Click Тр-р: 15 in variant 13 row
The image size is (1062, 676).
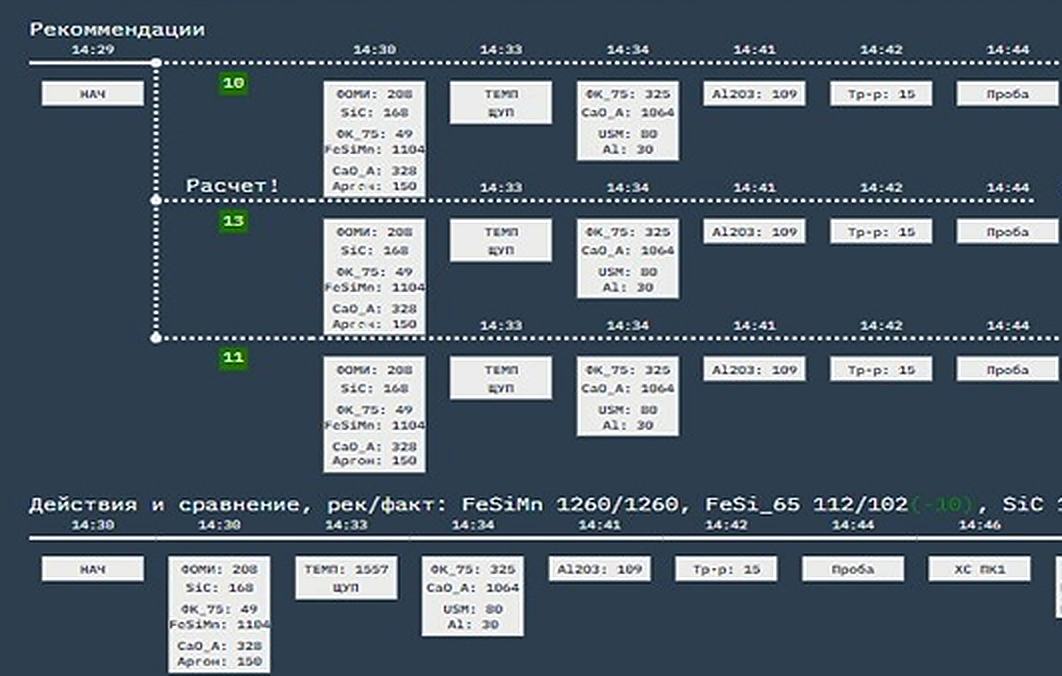(x=881, y=231)
